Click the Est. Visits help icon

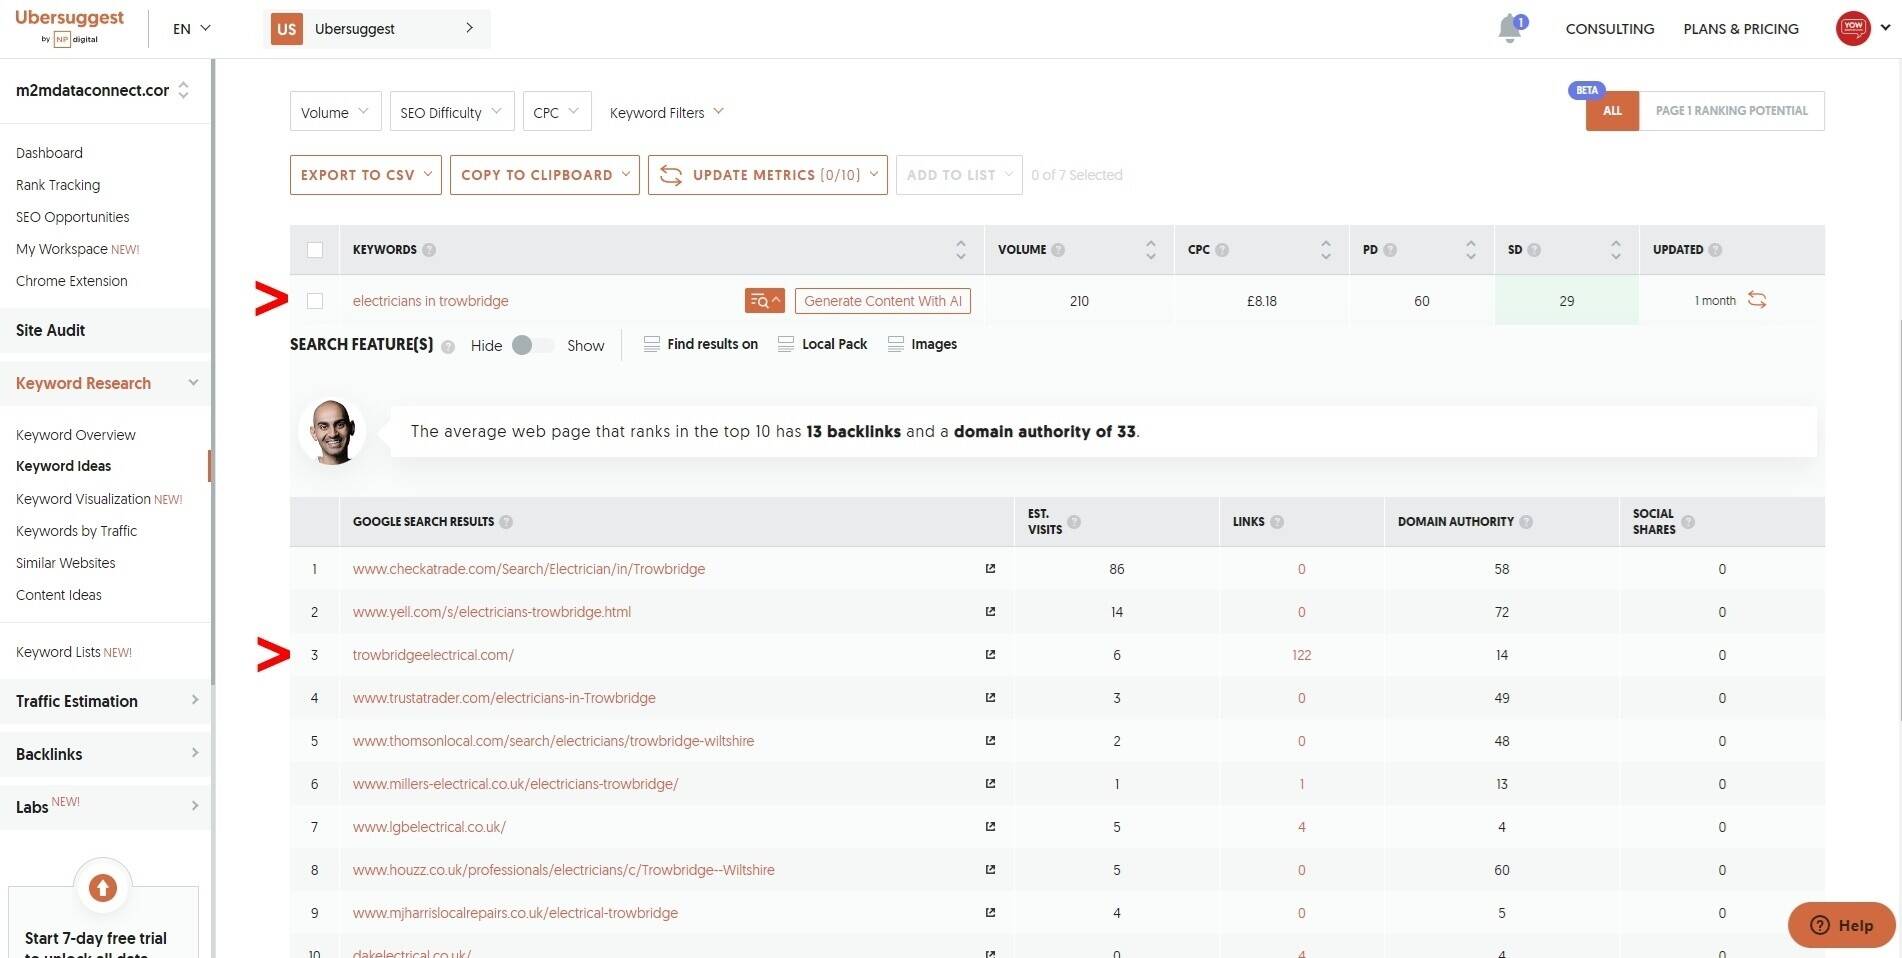[x=1074, y=522]
